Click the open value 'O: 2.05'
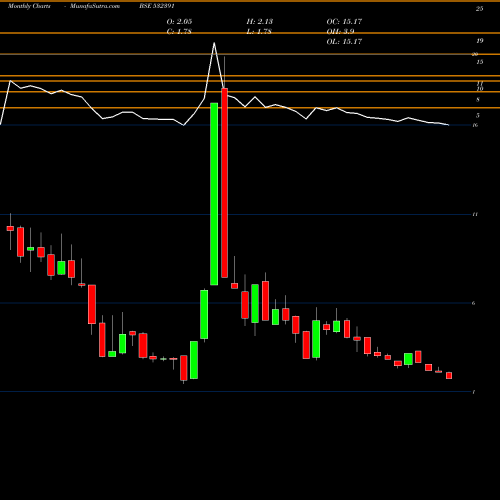 (179, 21)
